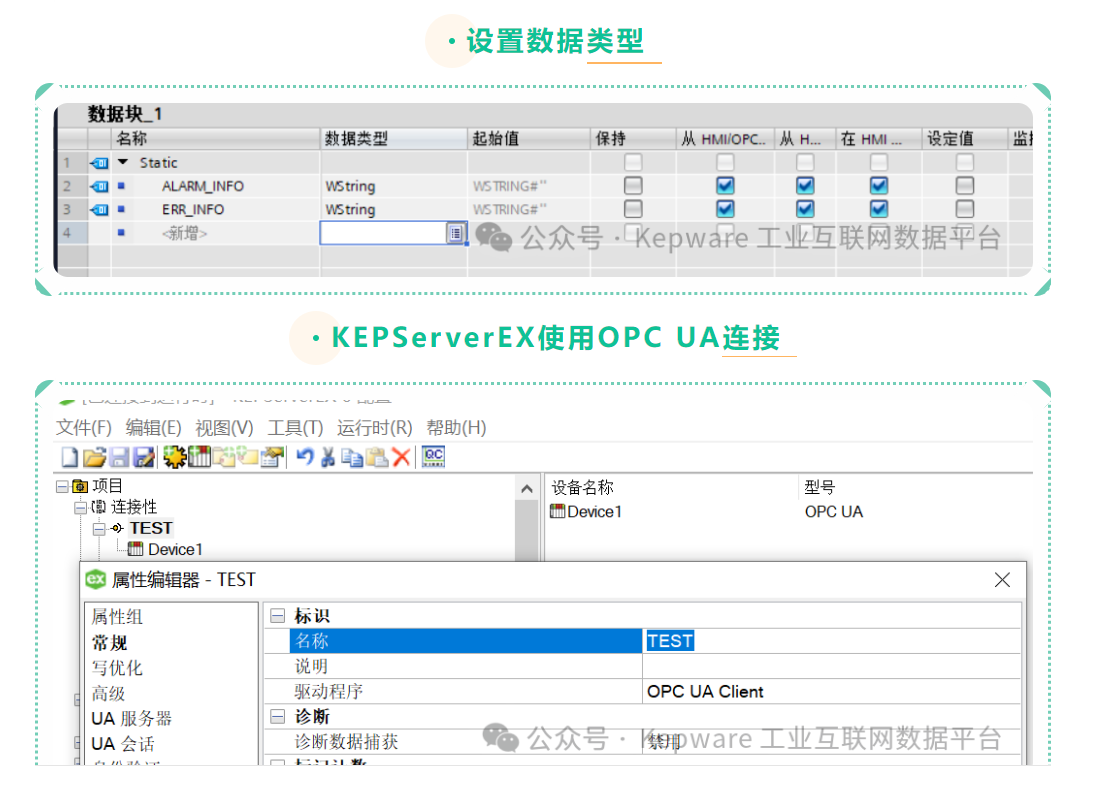The width and height of the screenshot is (1120, 787).
Task: Open the 运行时(R) menu
Action: (374, 428)
